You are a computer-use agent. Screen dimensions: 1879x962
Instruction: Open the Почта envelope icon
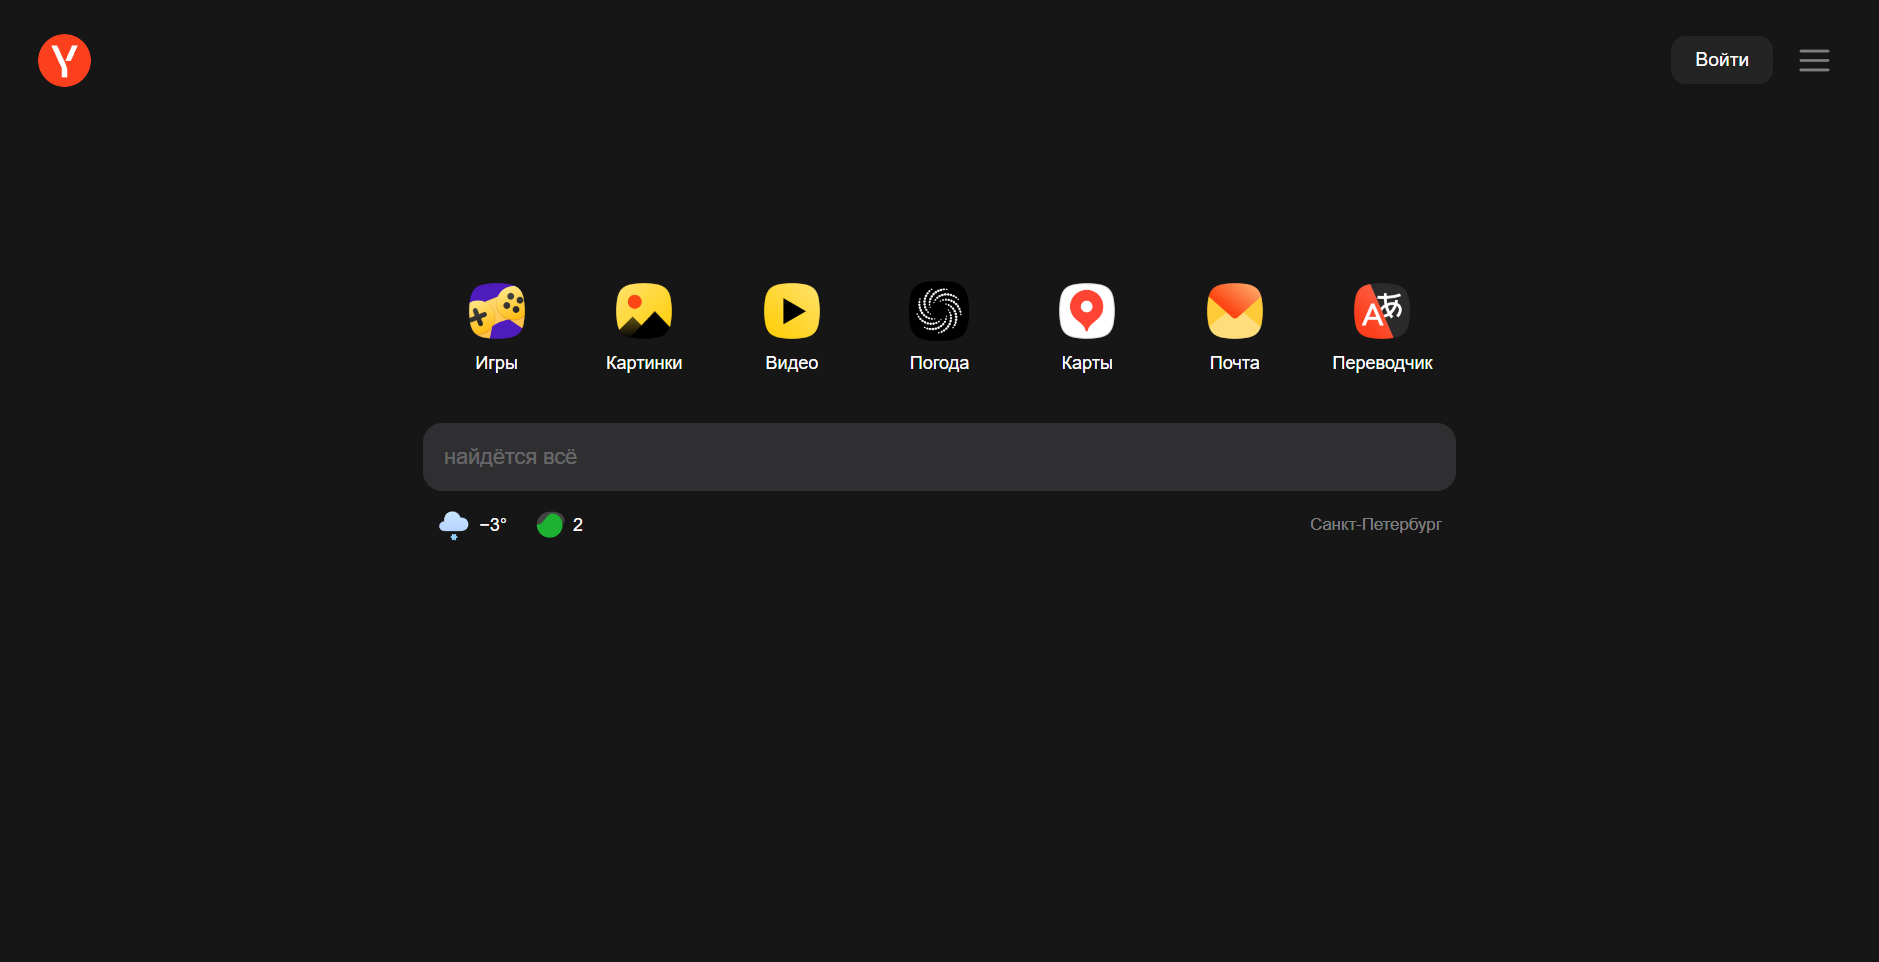click(1234, 311)
